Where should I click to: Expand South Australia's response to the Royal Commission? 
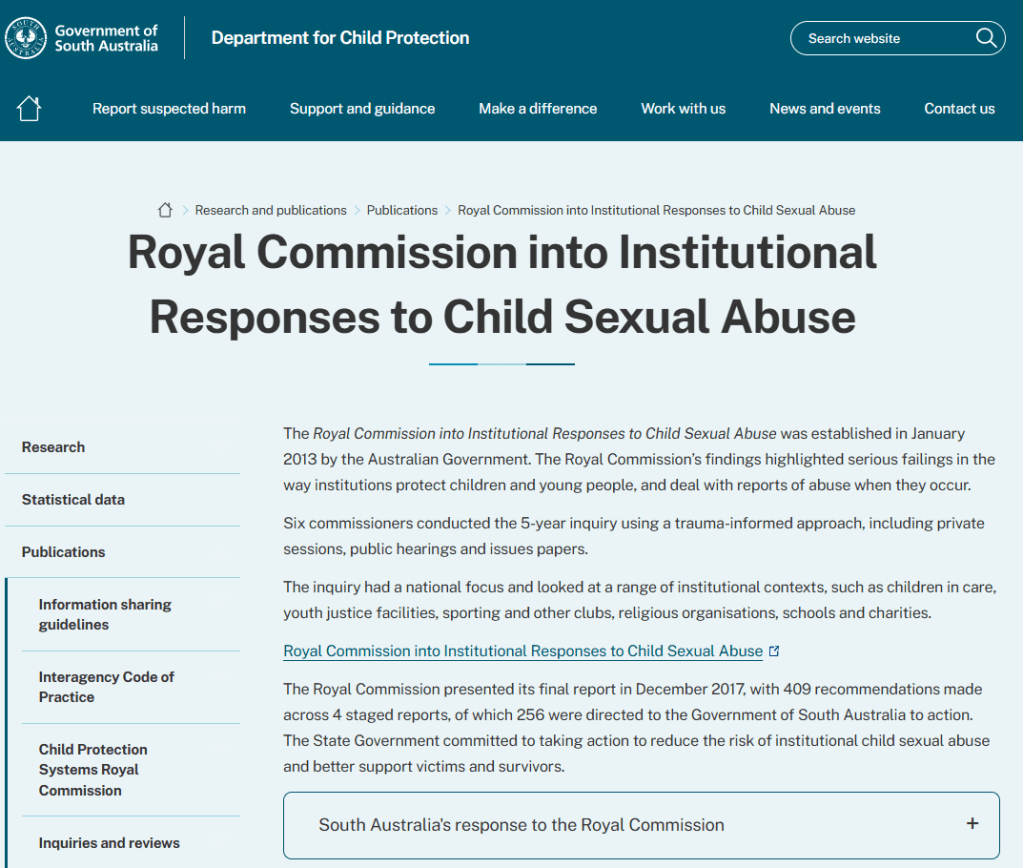[x=521, y=825]
